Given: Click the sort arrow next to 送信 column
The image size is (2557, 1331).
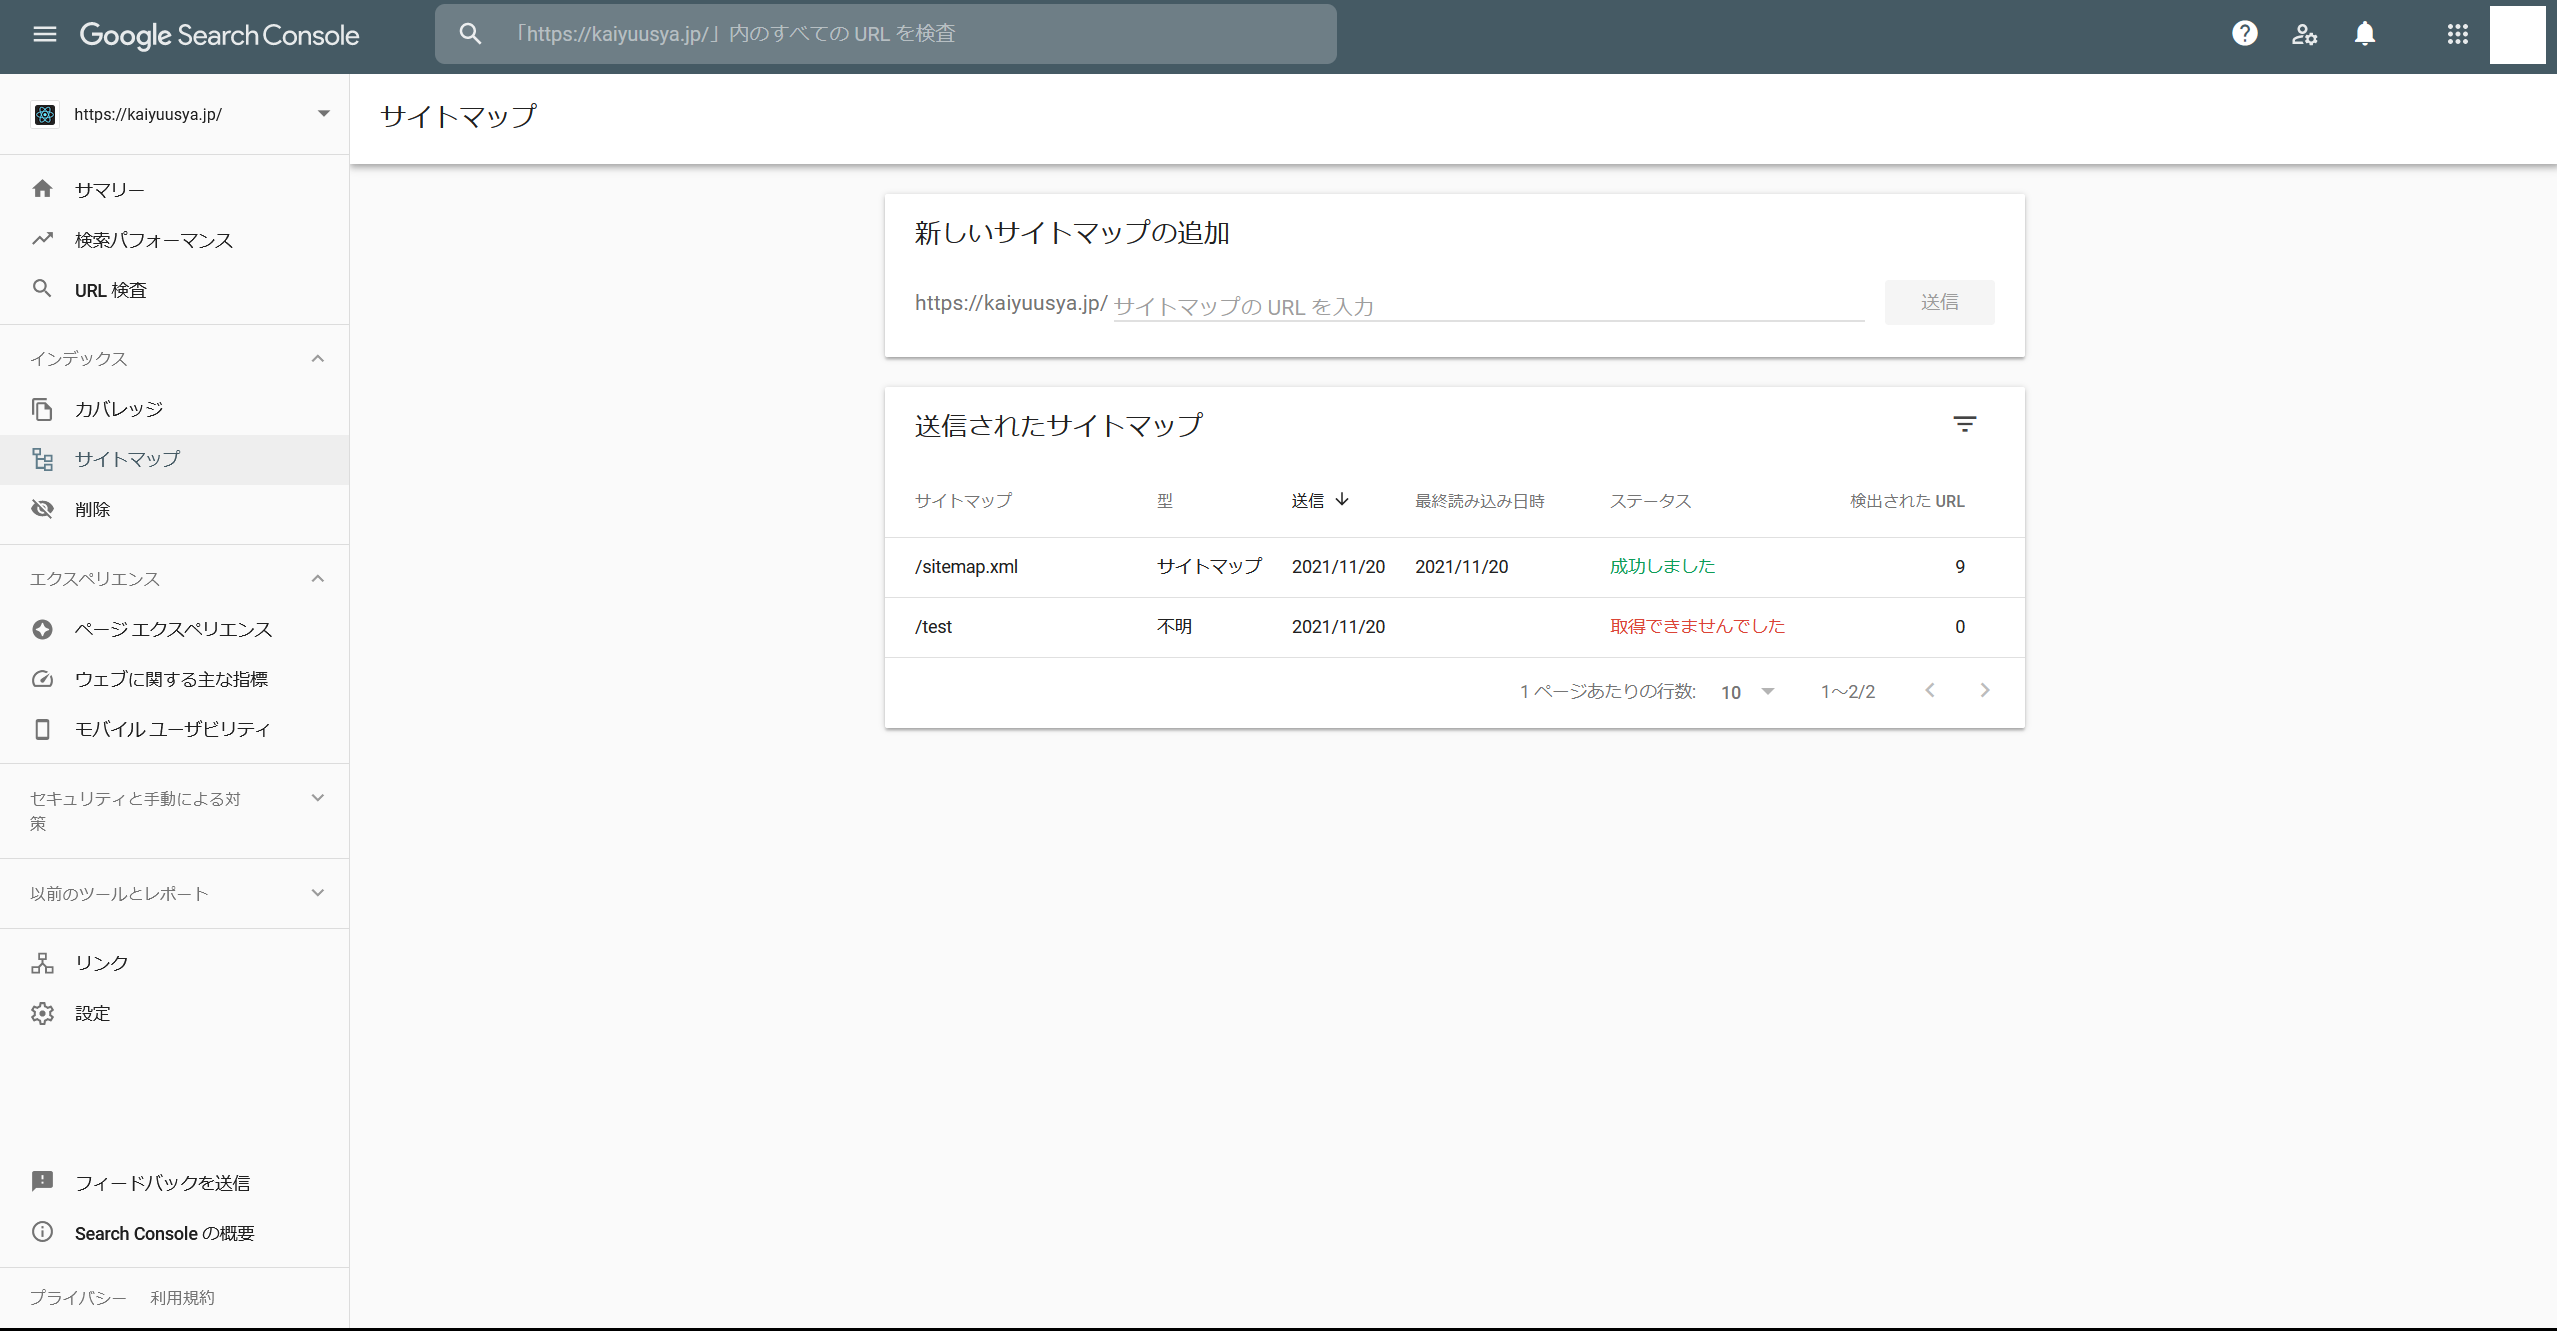Looking at the screenshot, I should pos(1342,499).
